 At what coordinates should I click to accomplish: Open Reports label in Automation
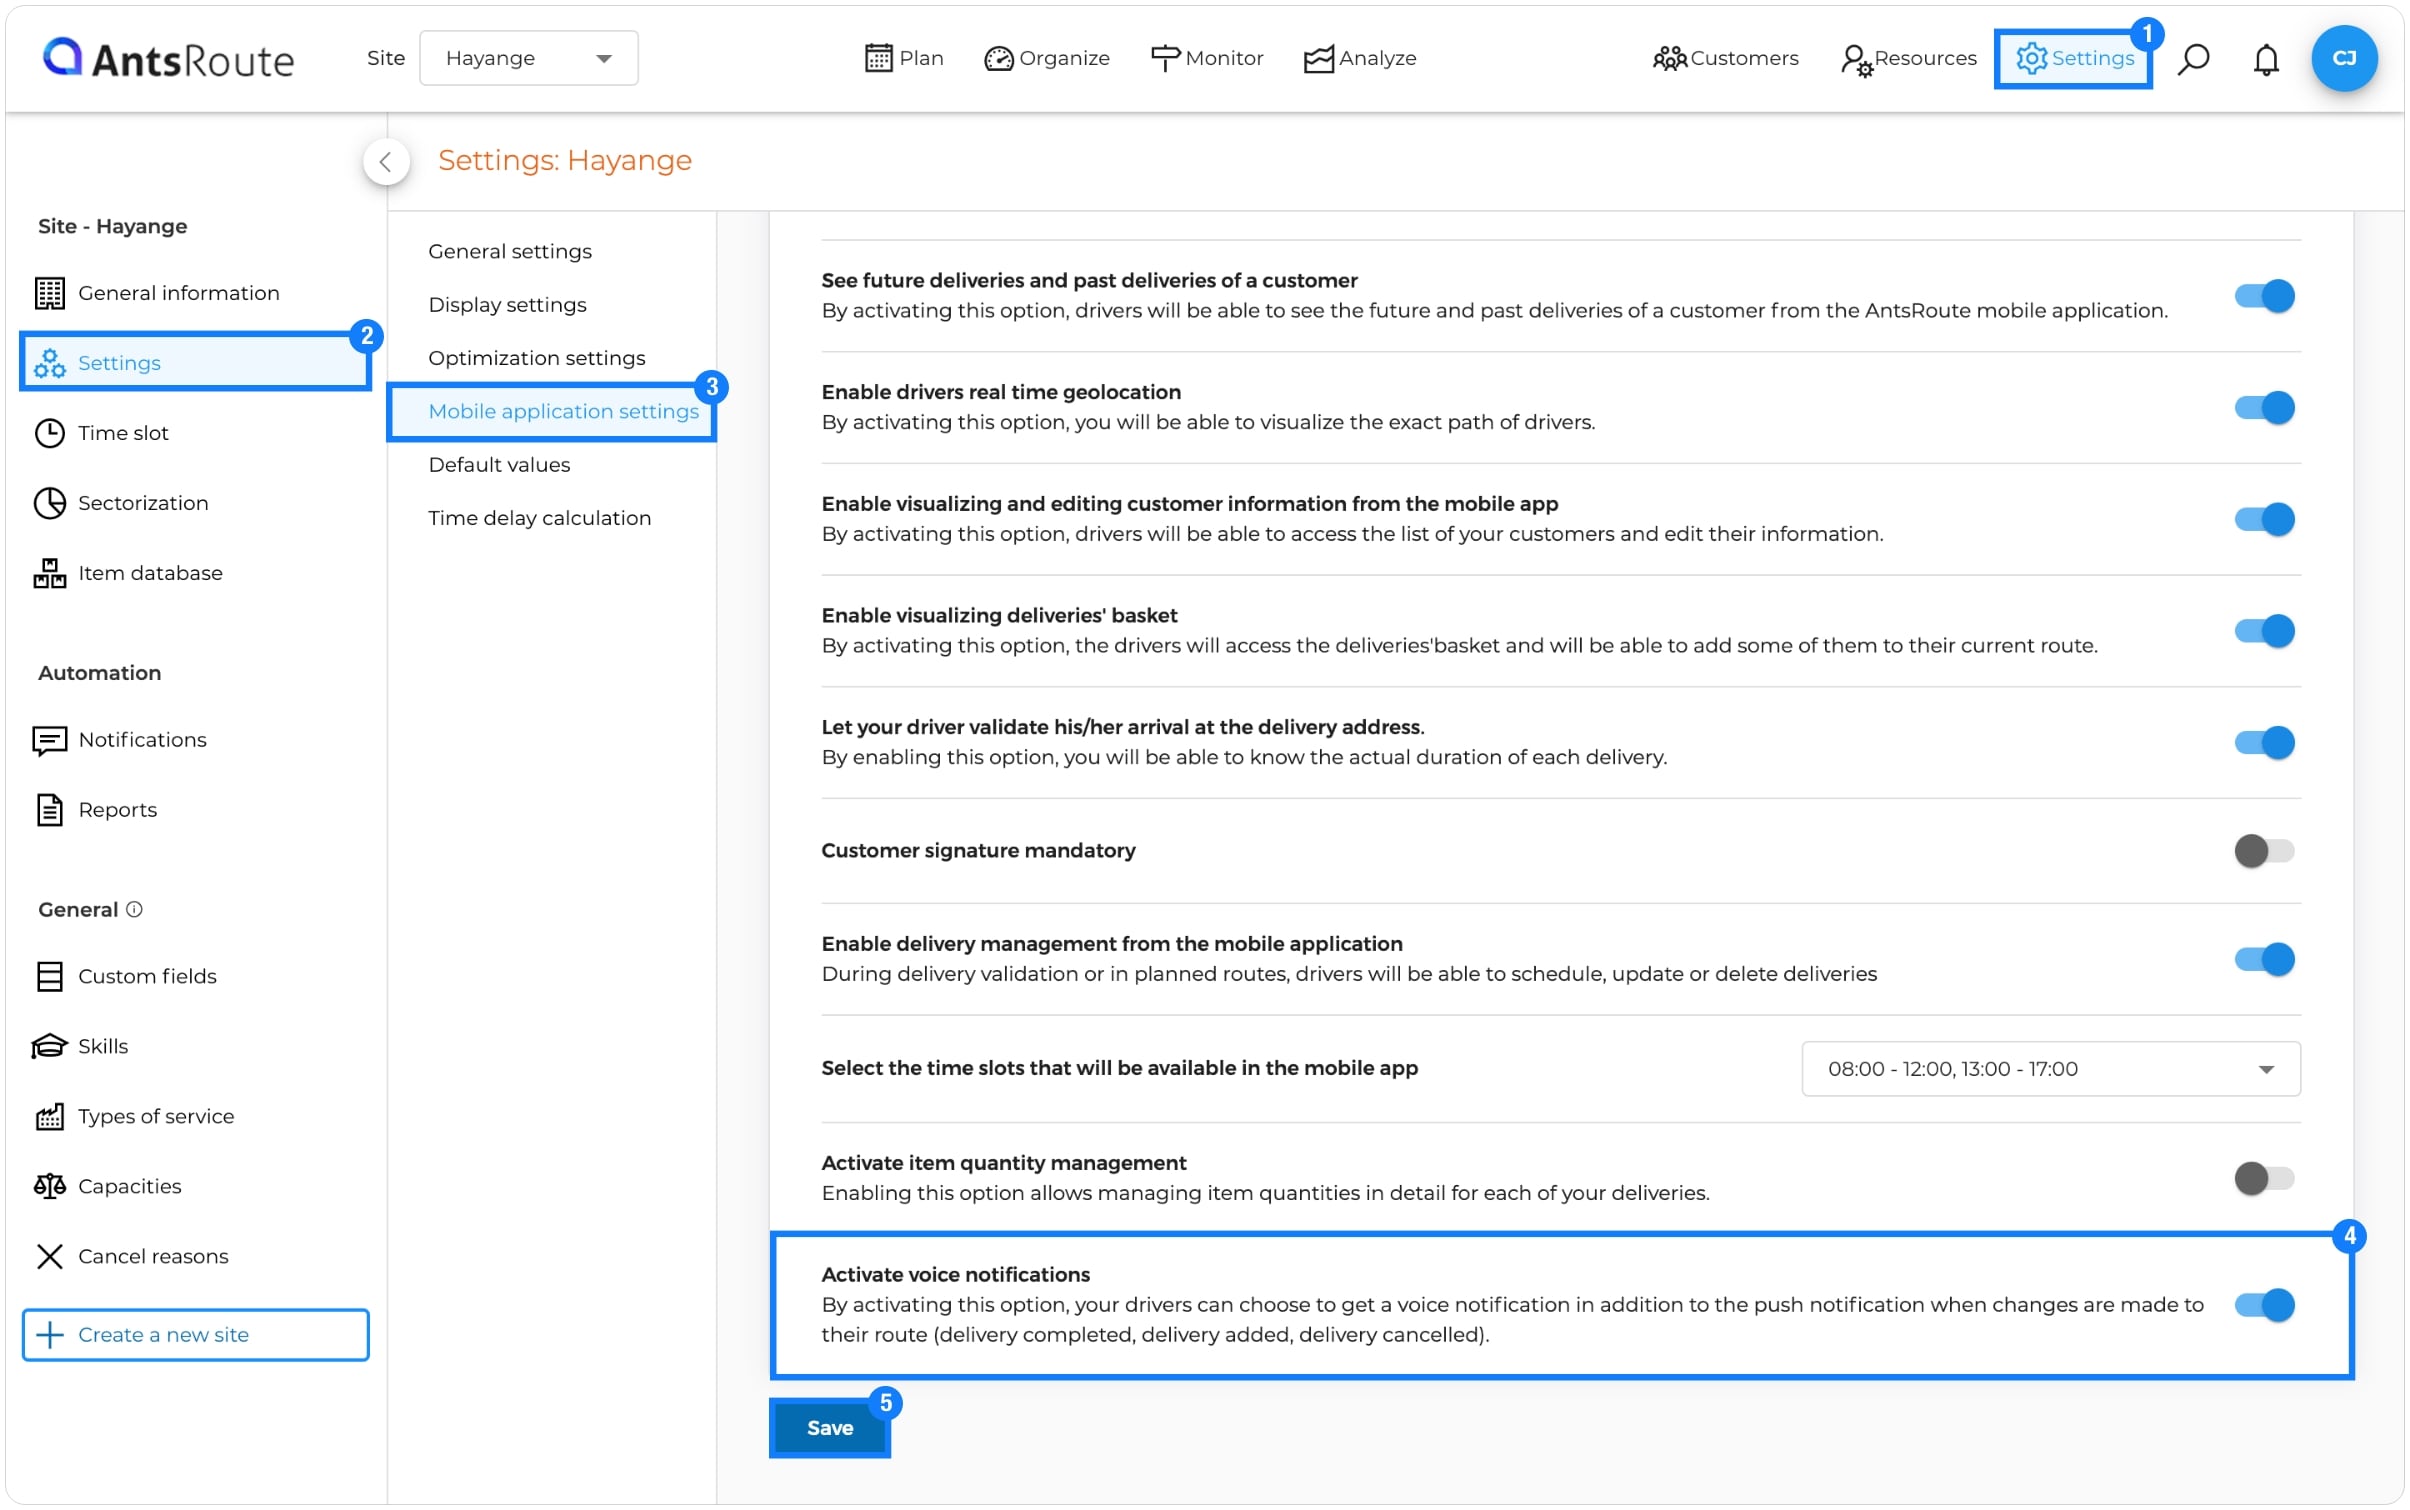[117, 810]
